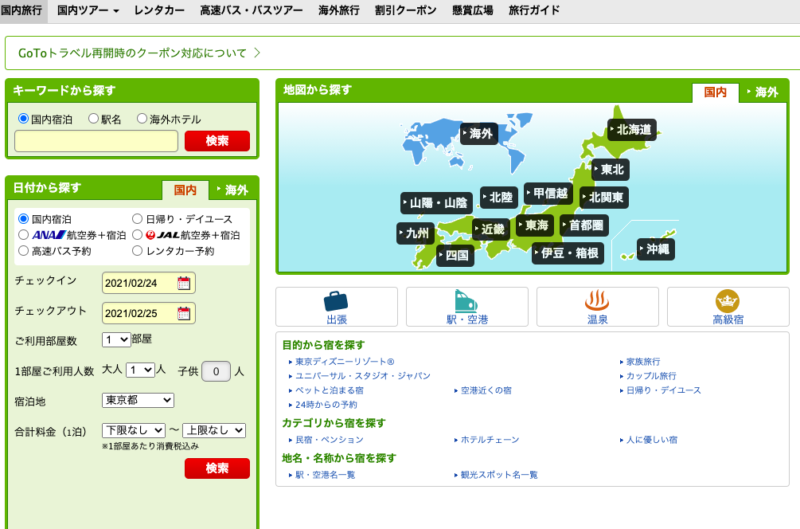Screen dimensions: 800x529
Task: Switch to 海外 tab in map panel
Action: pos(764,92)
